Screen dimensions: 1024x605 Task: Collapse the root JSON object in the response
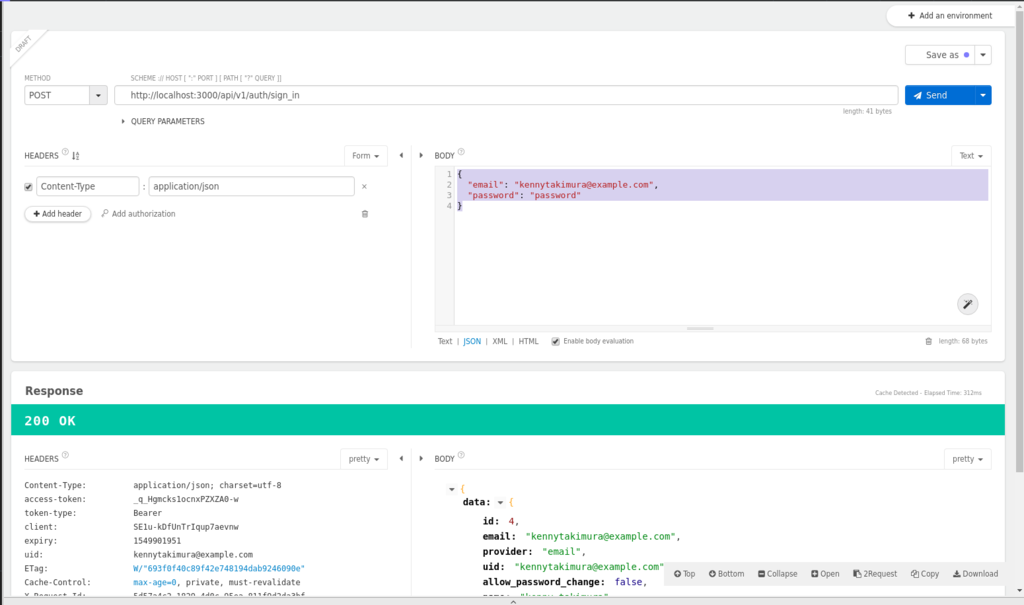451,489
